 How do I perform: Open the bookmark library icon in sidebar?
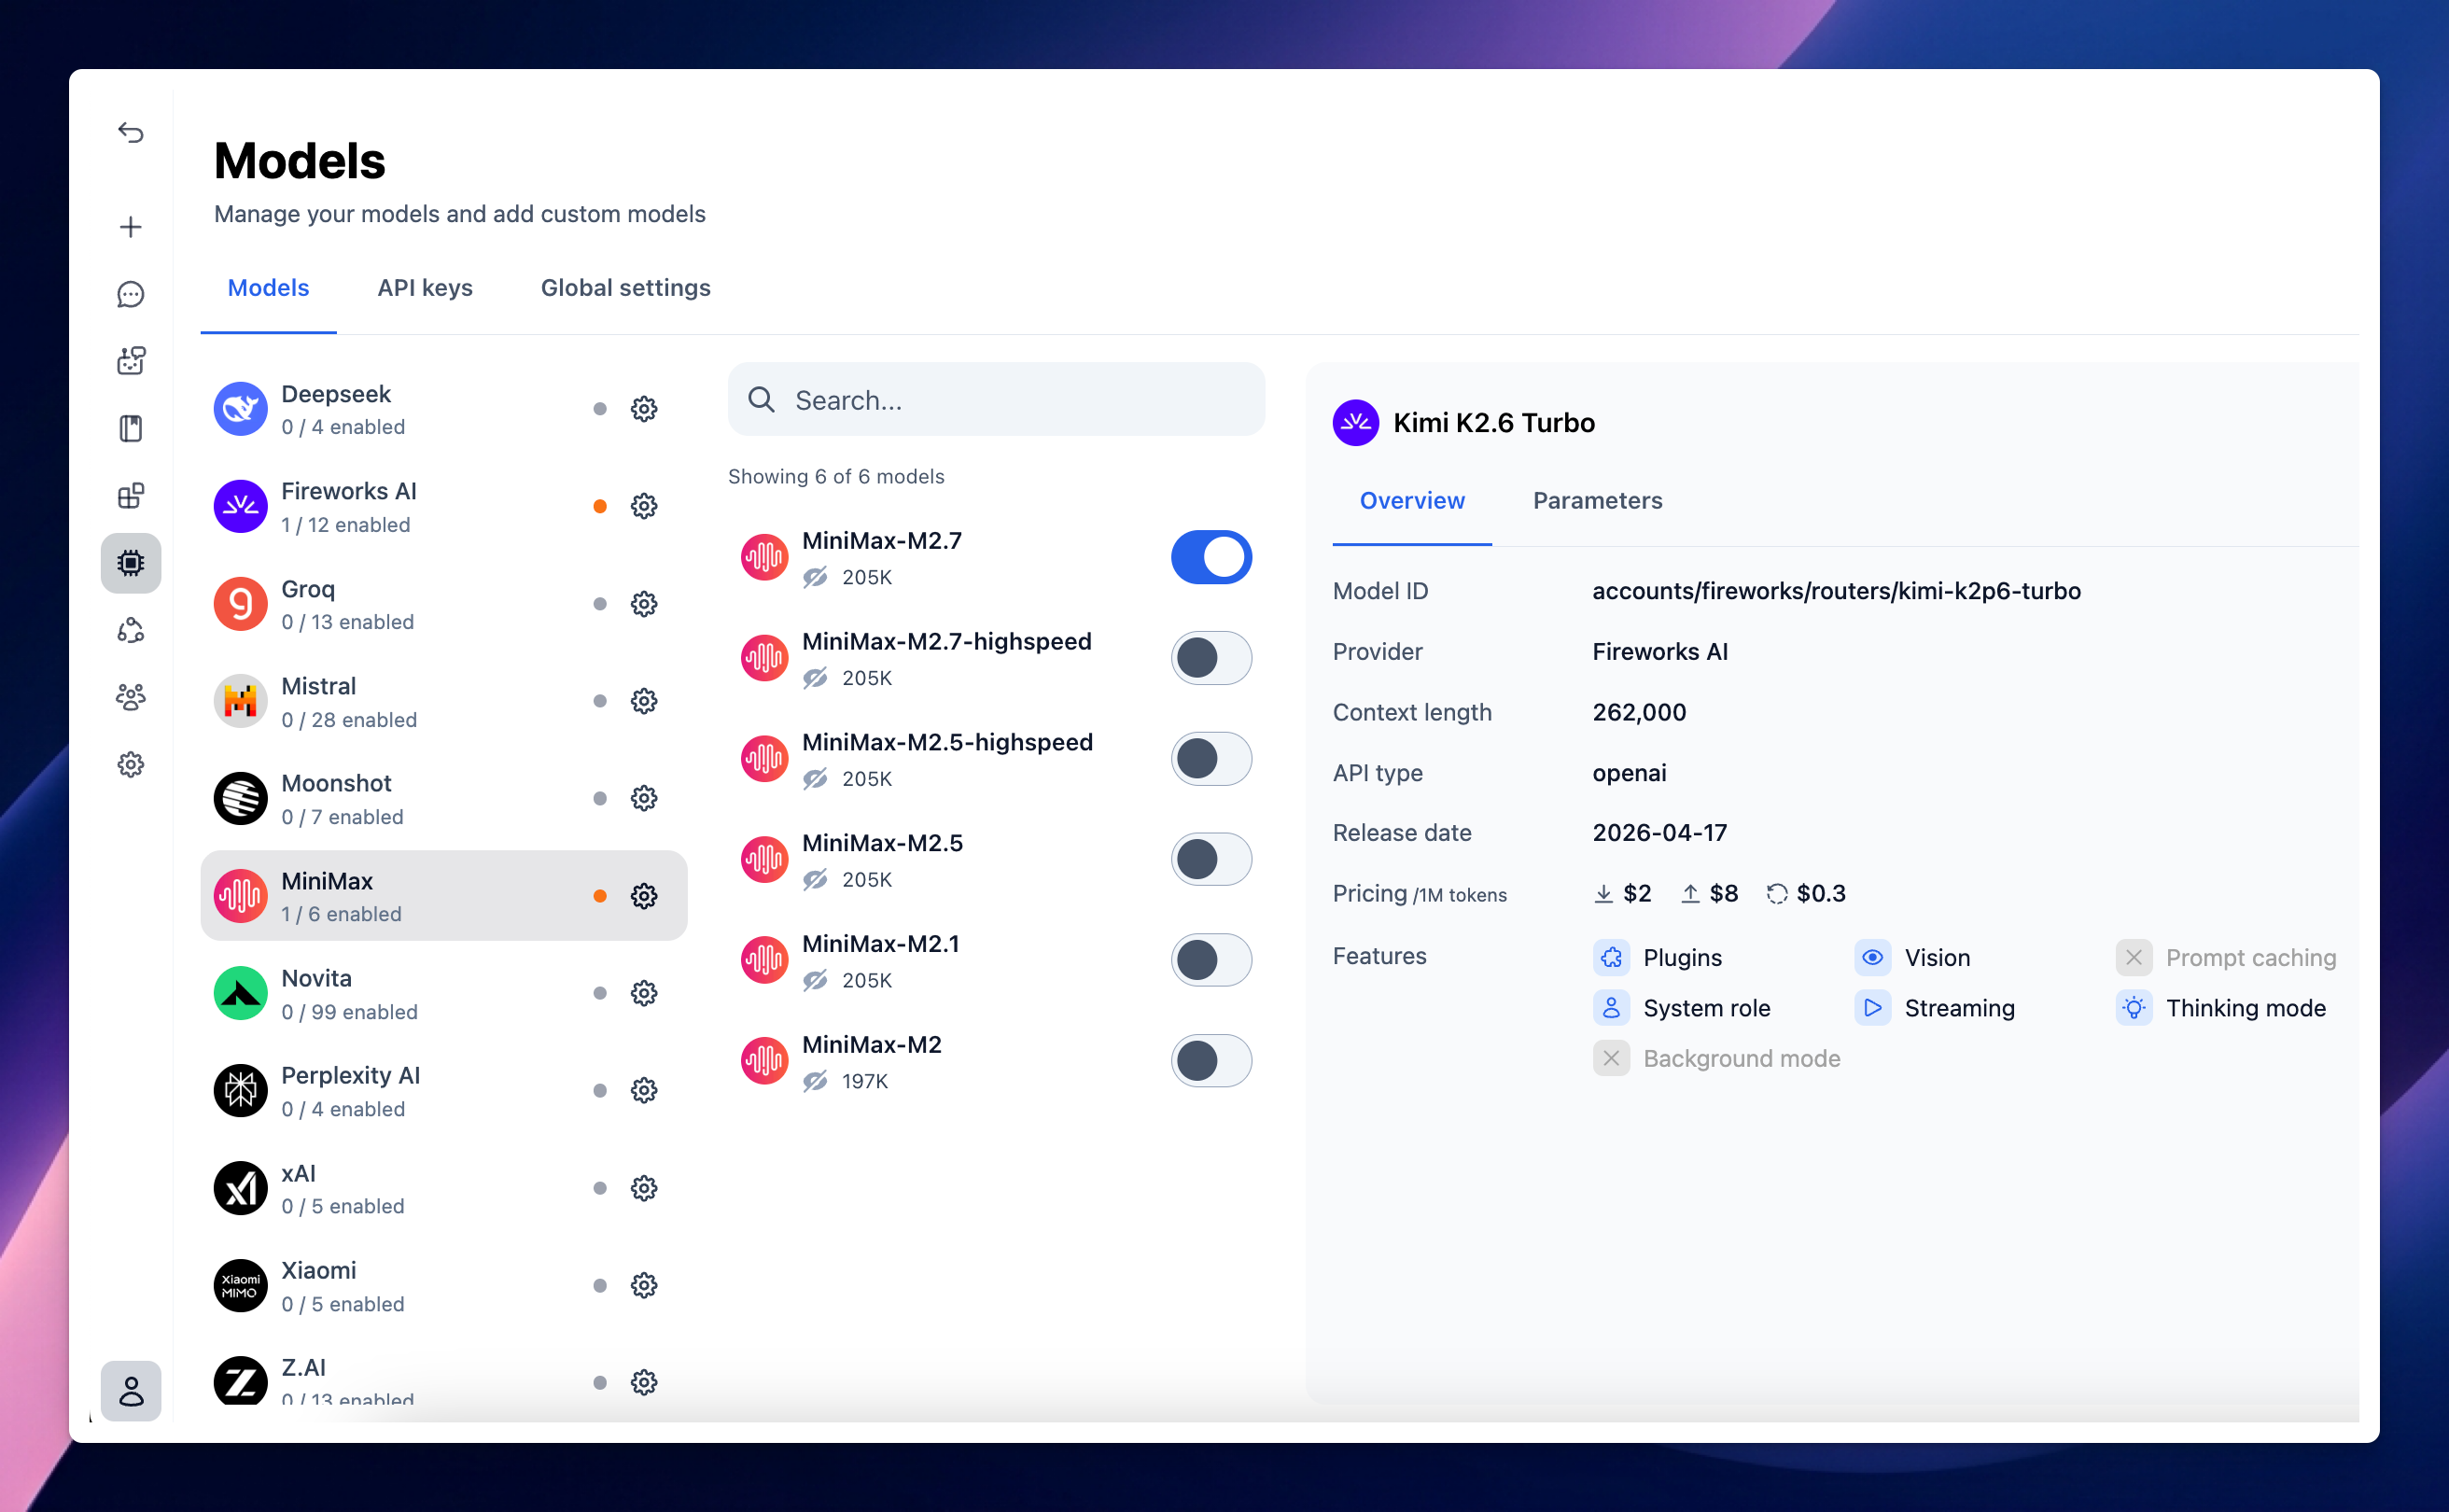(x=131, y=428)
